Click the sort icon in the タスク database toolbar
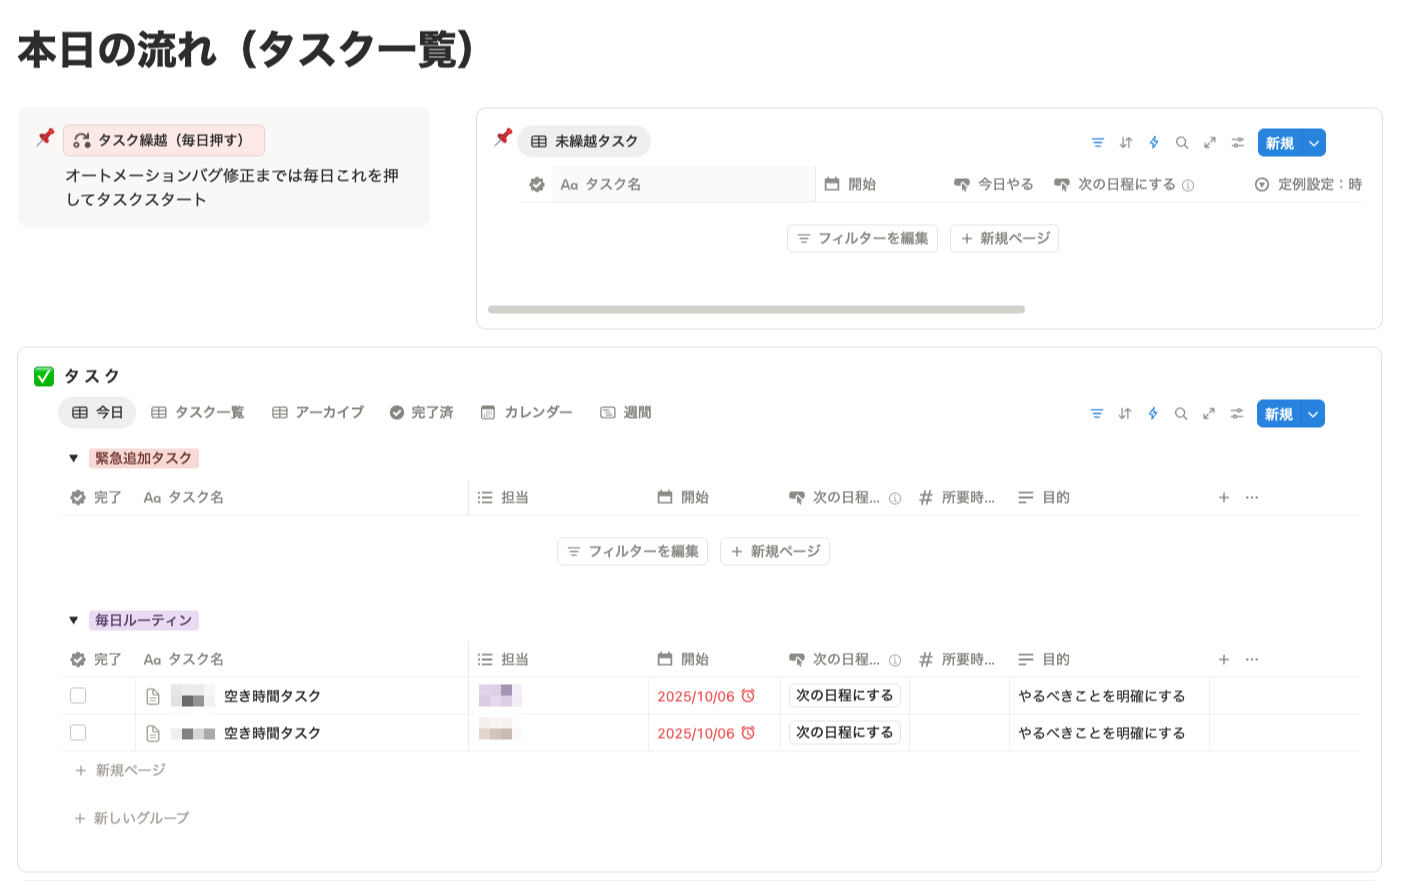The image size is (1401, 881). (x=1125, y=414)
